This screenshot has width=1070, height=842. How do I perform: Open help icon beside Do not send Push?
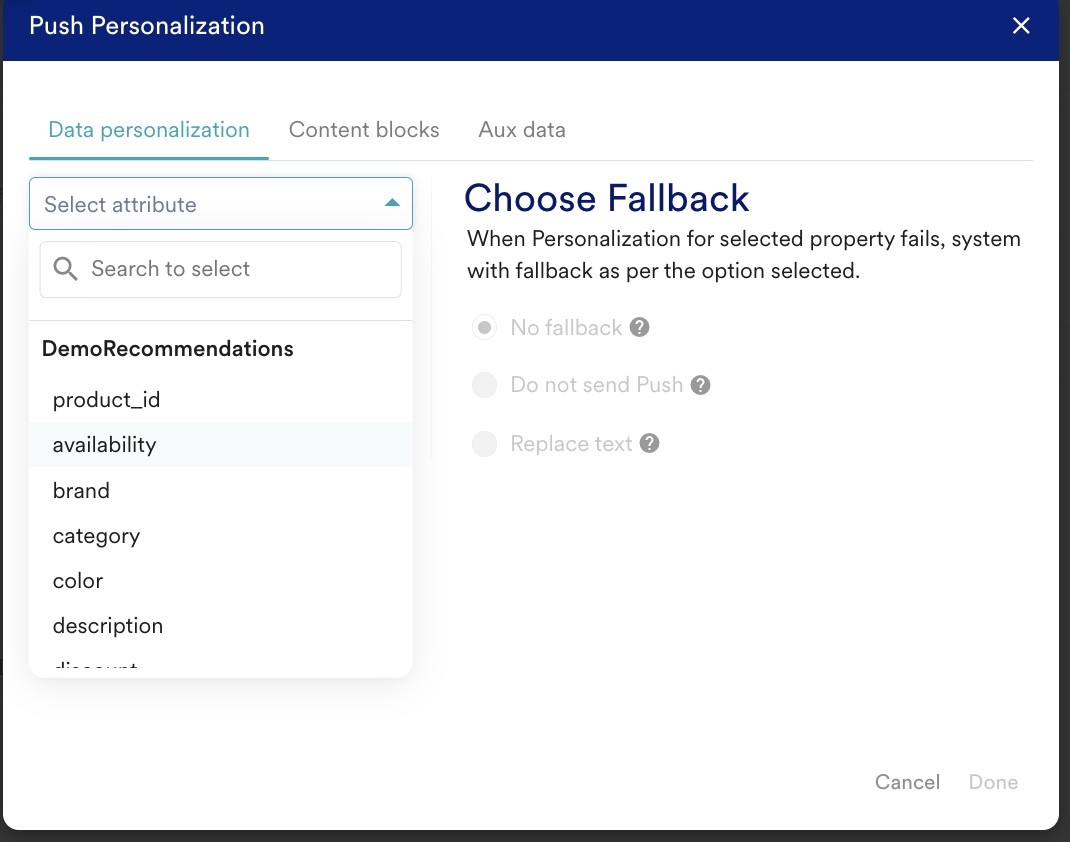point(700,385)
